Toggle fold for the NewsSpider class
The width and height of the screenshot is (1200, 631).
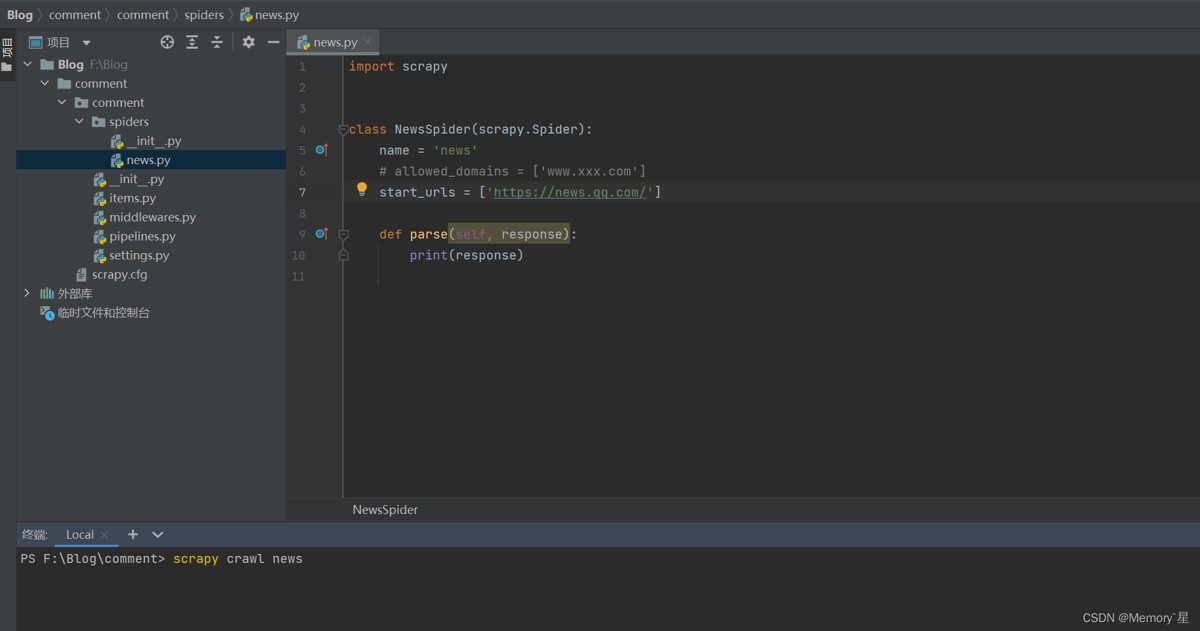[343, 130]
